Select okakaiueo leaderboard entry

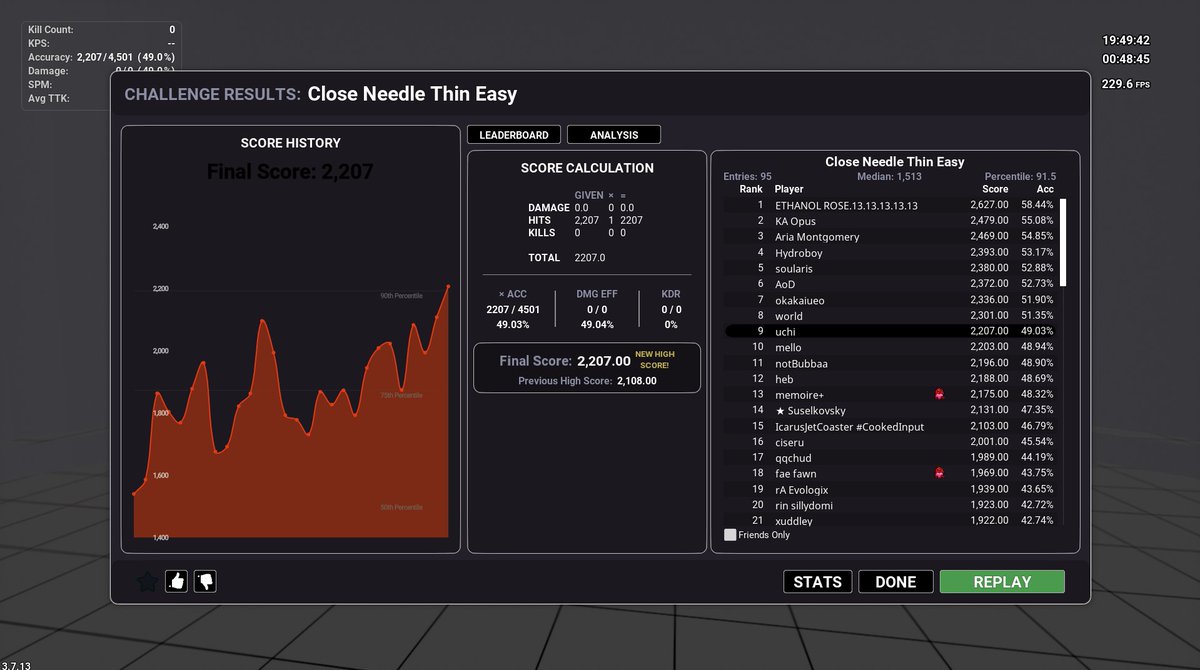coord(890,300)
